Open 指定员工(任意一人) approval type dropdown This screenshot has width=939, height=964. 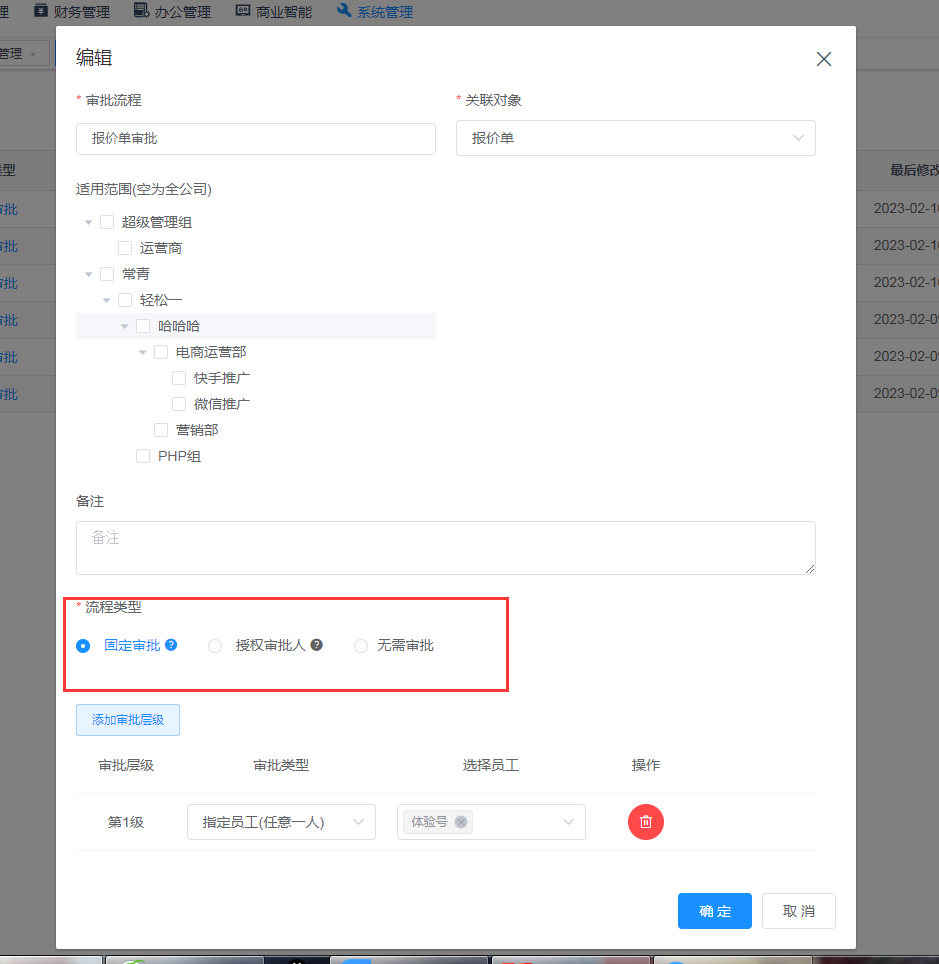pos(281,822)
